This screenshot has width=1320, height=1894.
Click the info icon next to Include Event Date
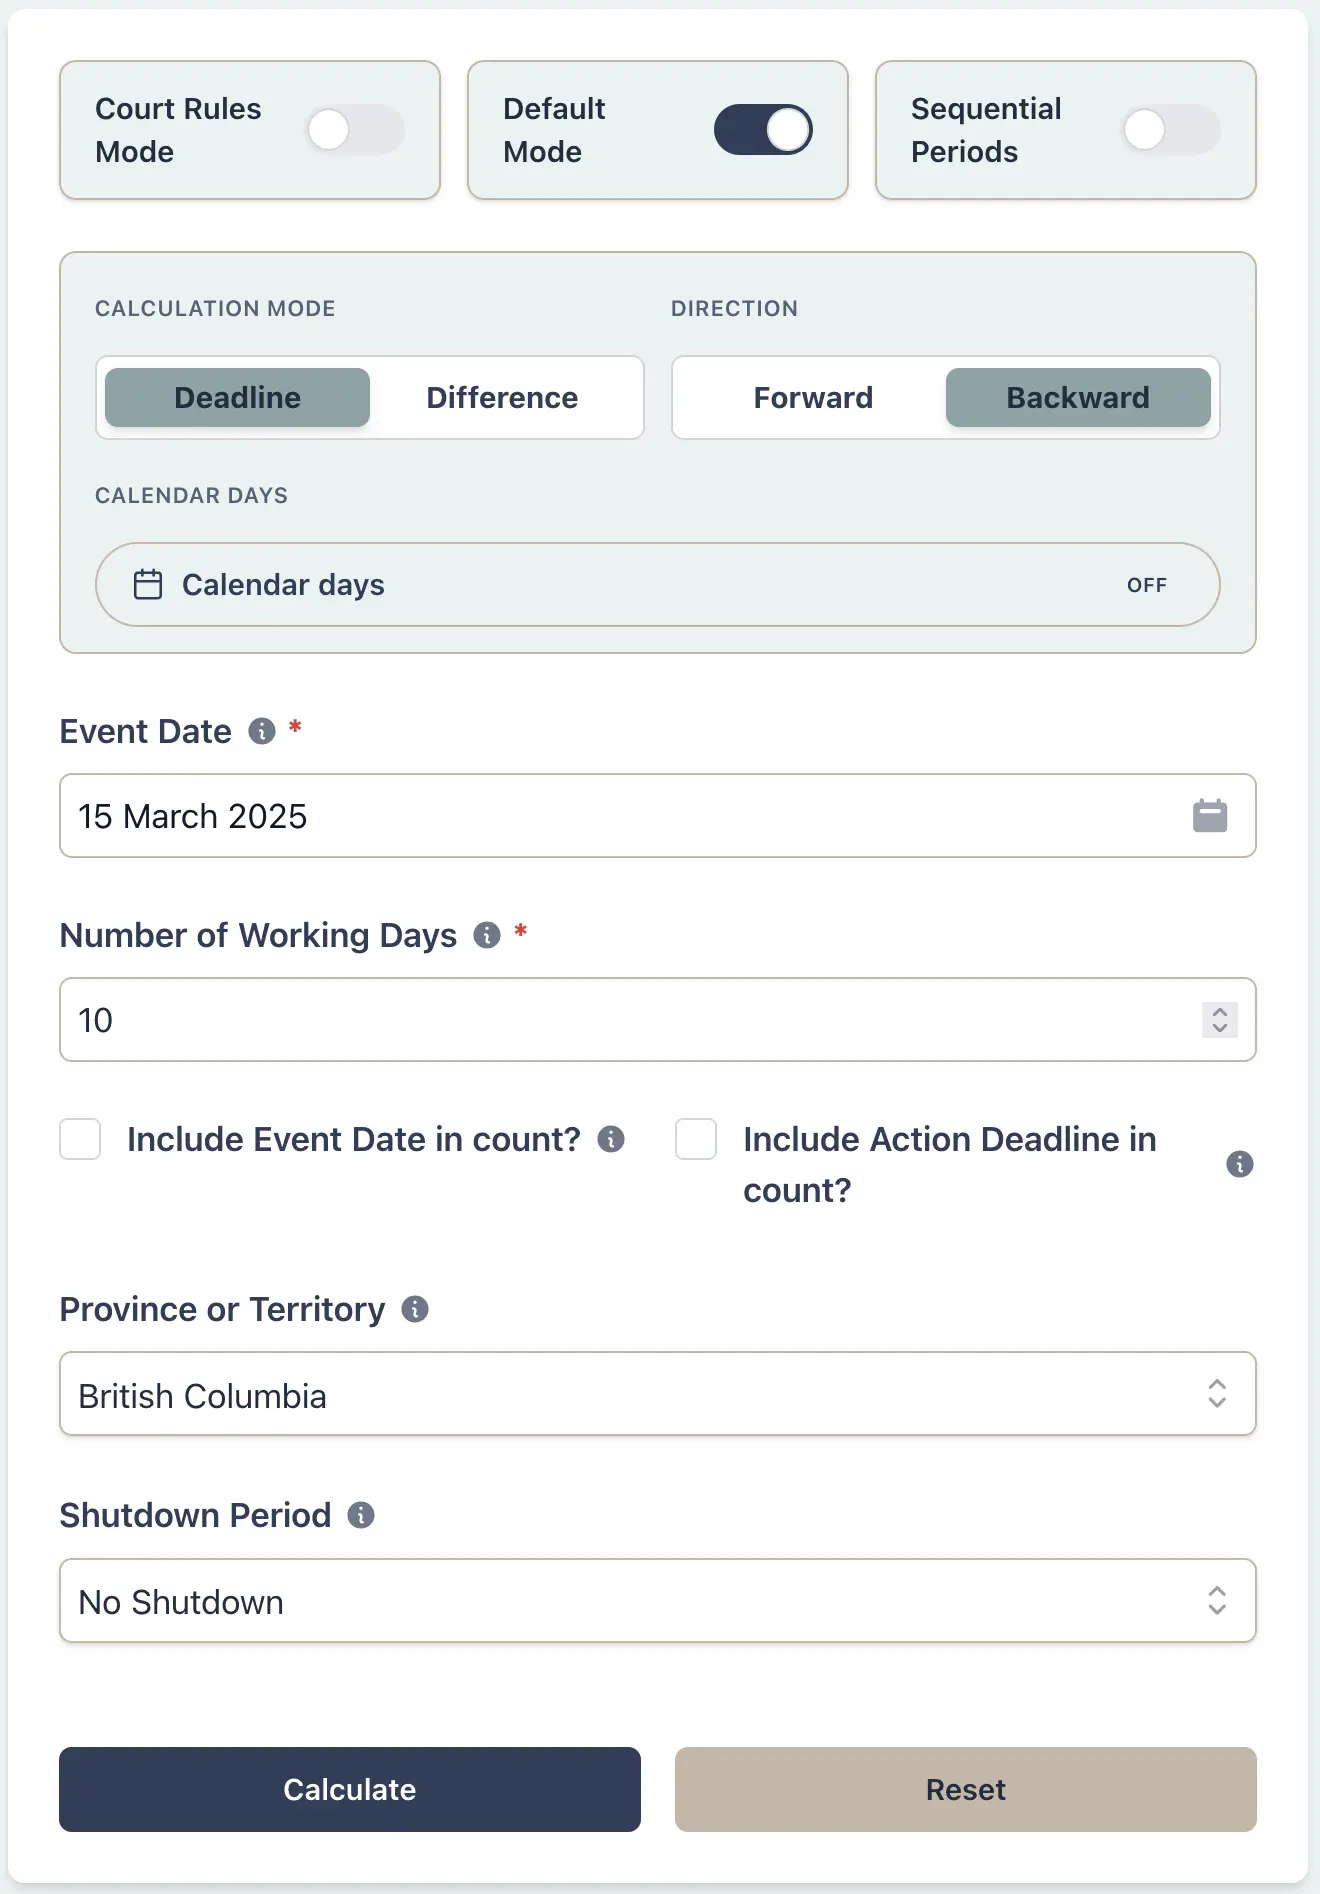[612, 1139]
